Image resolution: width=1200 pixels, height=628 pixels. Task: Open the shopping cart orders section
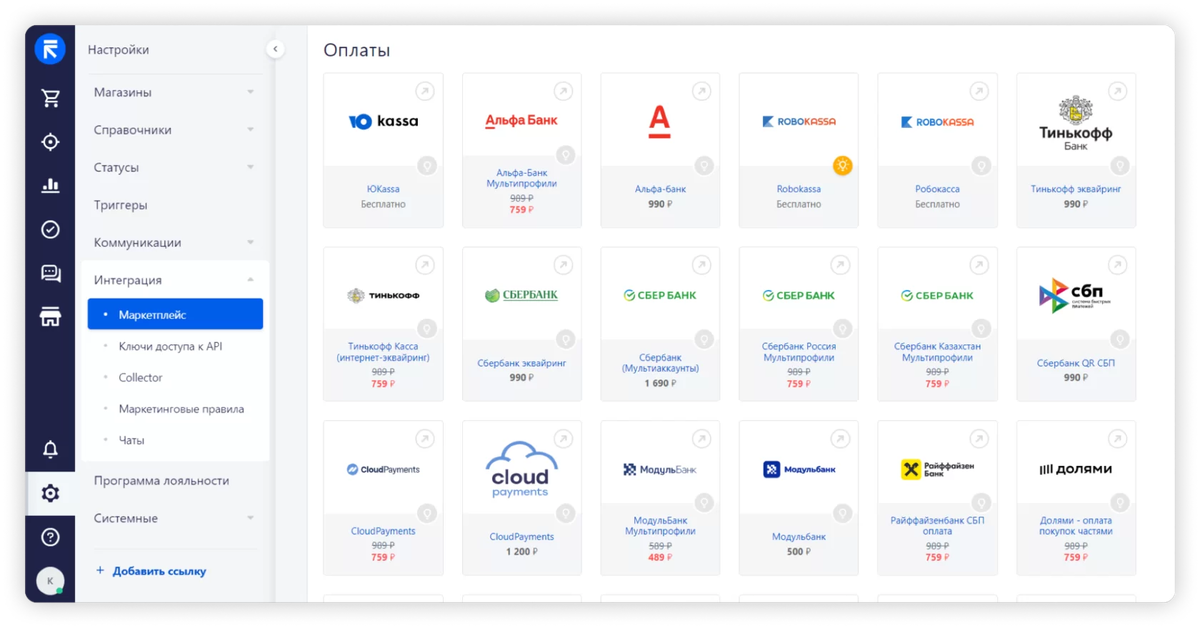click(50, 98)
